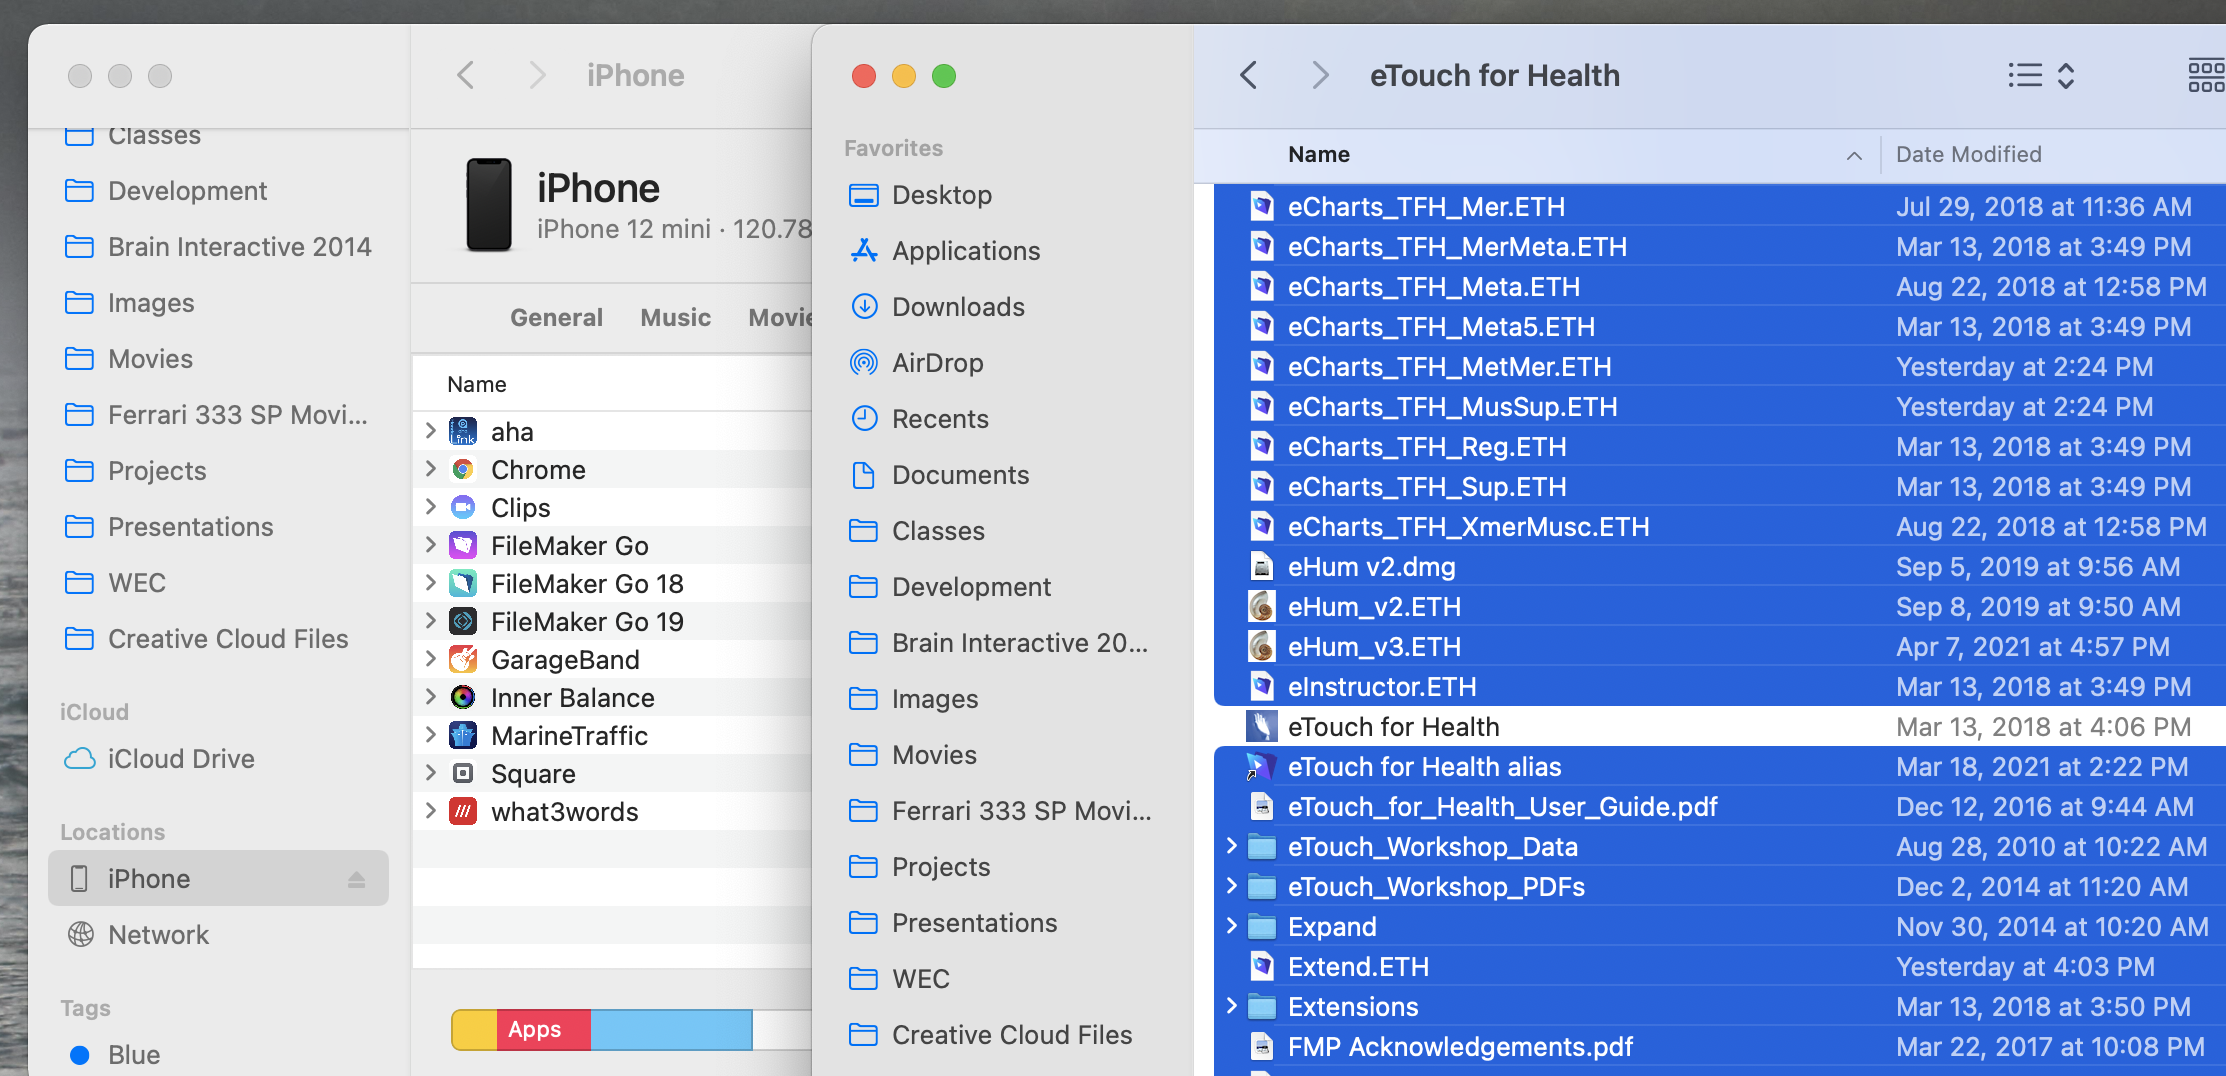Expand the Expand folder disclosure arrow

[1232, 926]
